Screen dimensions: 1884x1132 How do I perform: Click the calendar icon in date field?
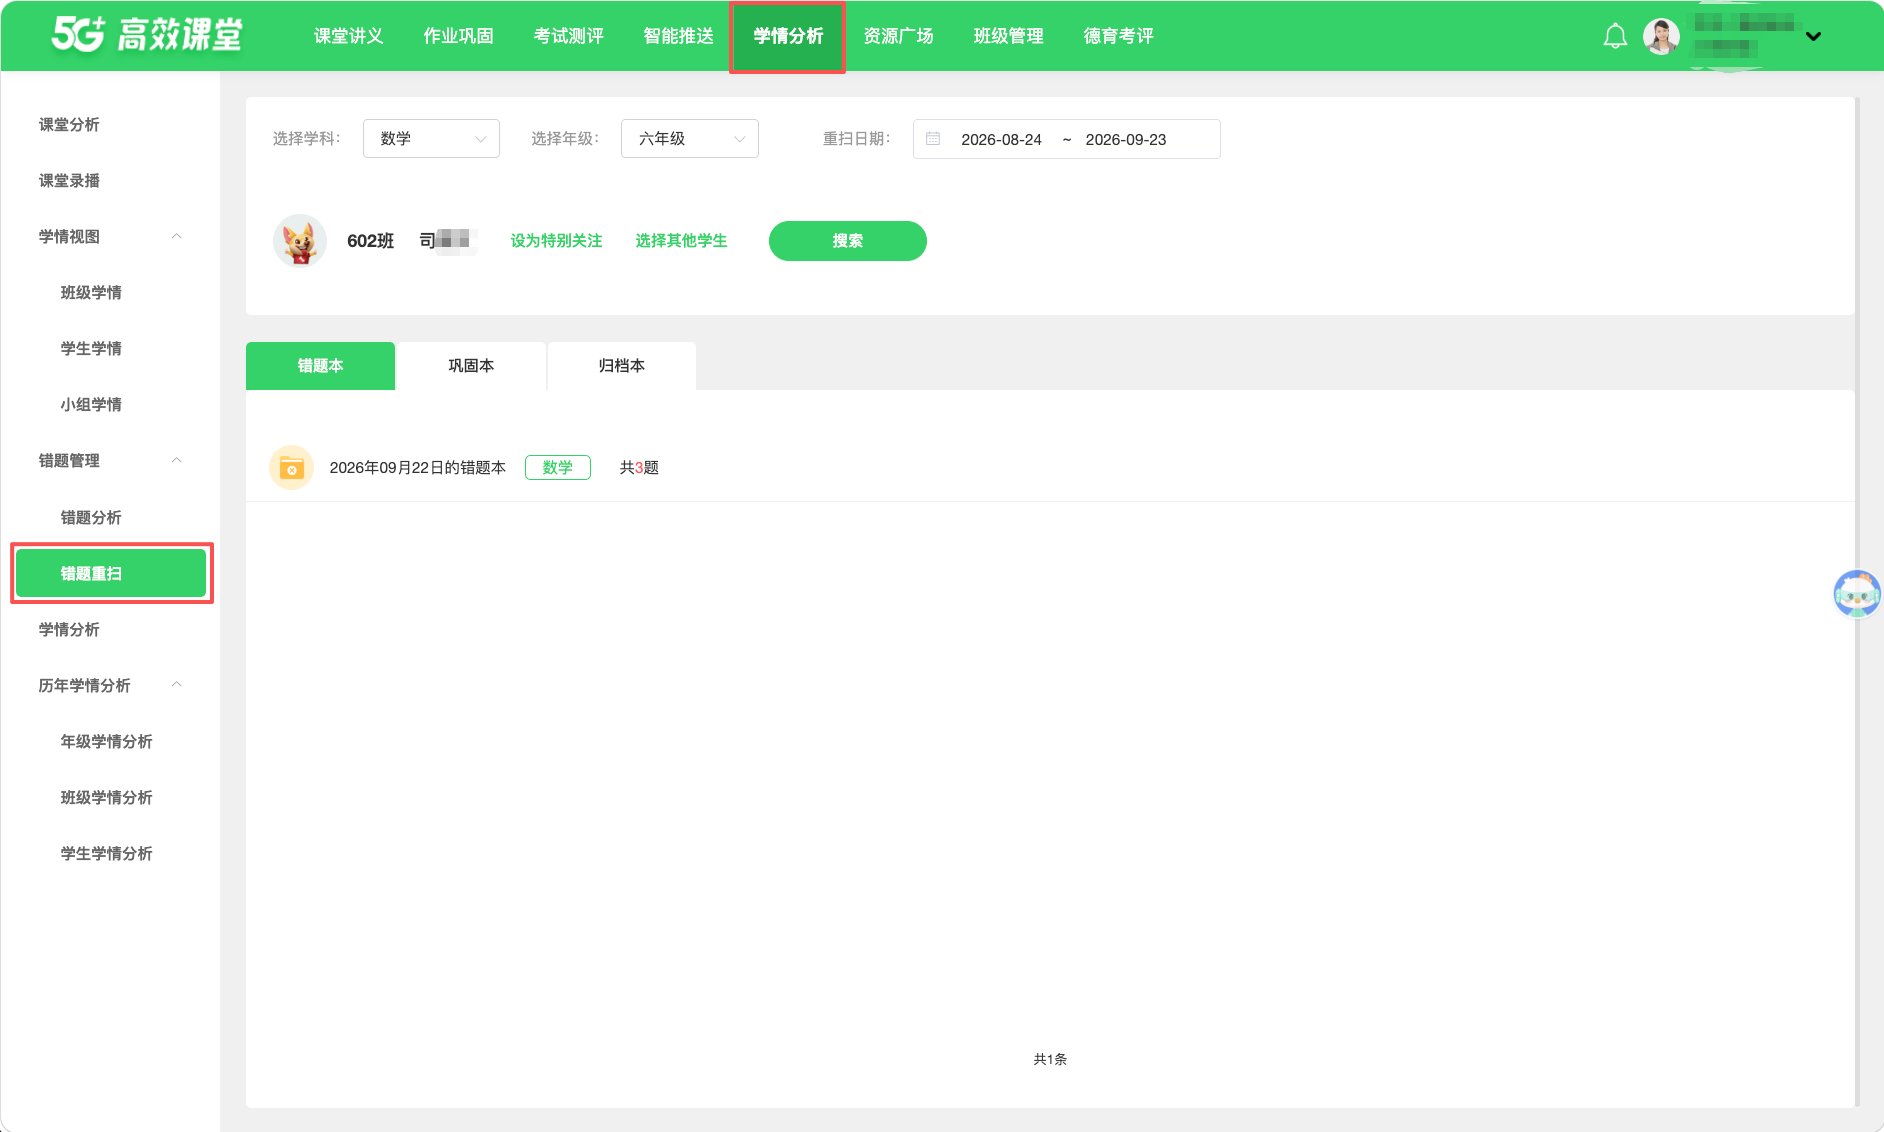point(933,139)
